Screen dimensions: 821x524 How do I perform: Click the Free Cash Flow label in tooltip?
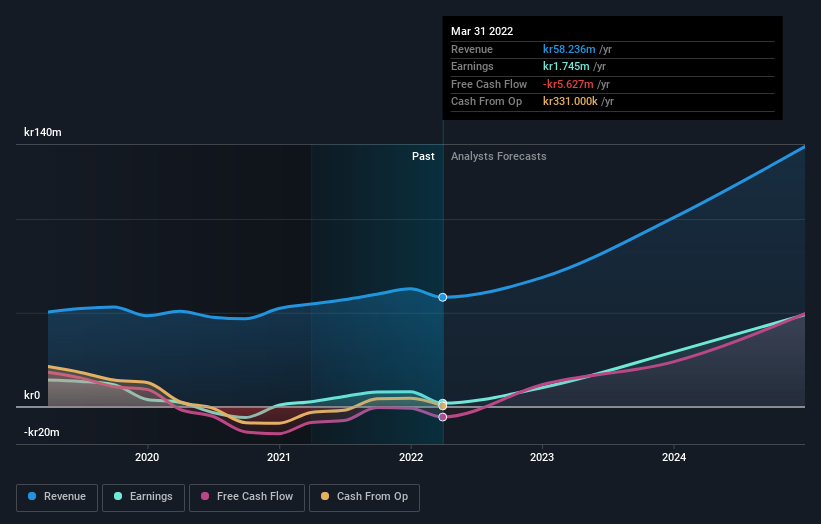point(489,84)
